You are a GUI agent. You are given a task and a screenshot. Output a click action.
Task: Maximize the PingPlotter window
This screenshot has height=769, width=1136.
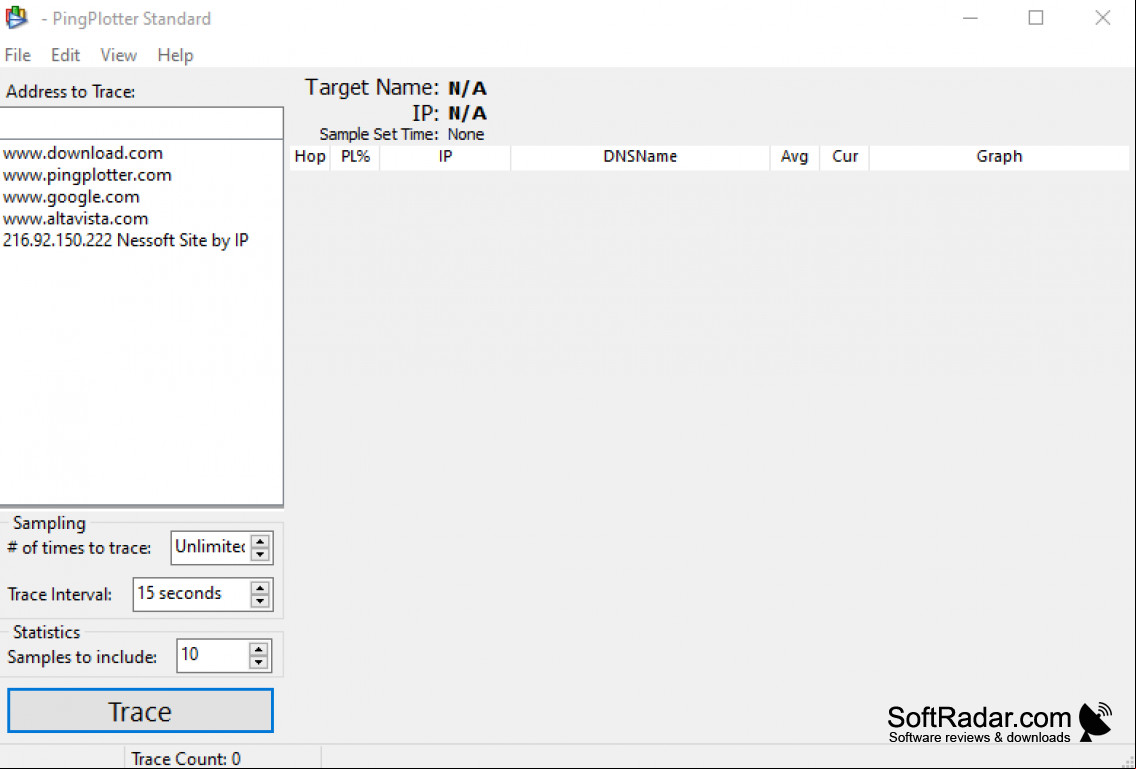tap(1036, 18)
